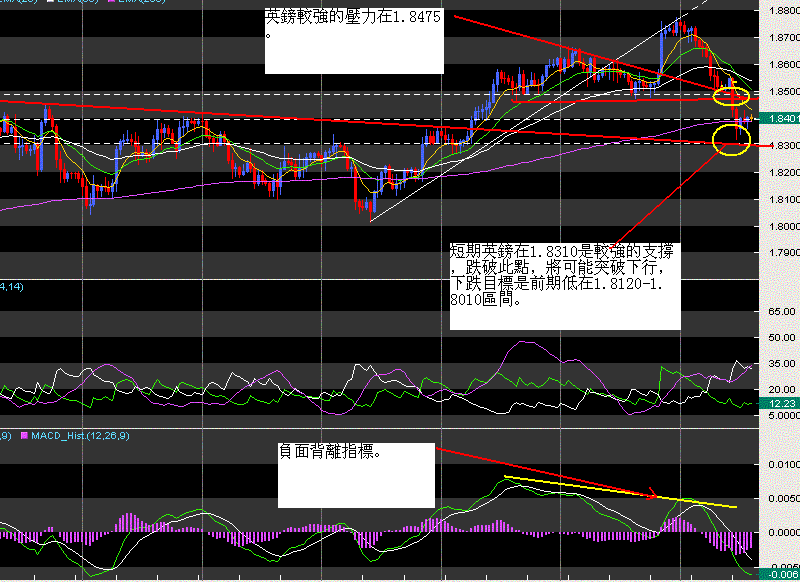Click the 20.00 indicator scale label
800x582 pixels.
click(x=782, y=390)
